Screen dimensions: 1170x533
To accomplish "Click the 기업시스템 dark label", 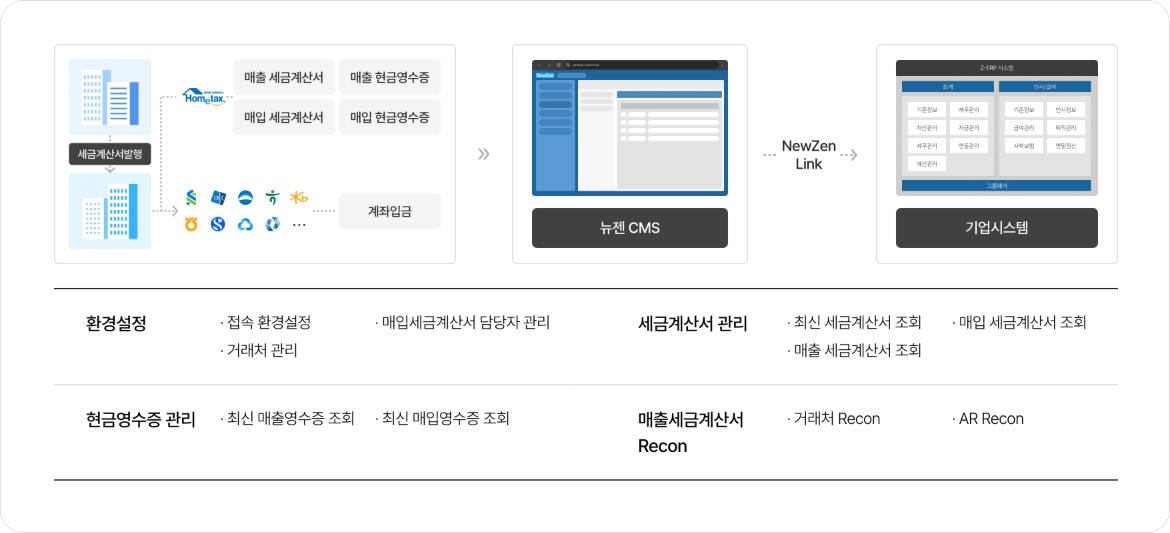I will click(997, 228).
